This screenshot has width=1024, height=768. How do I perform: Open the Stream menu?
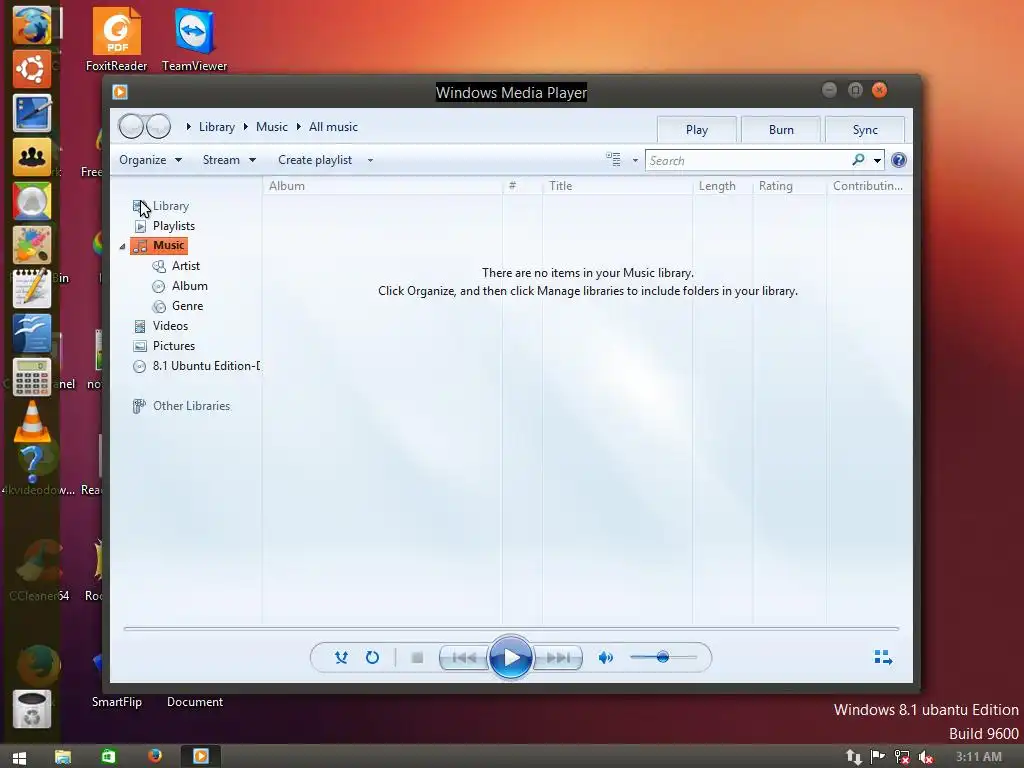[x=229, y=160]
